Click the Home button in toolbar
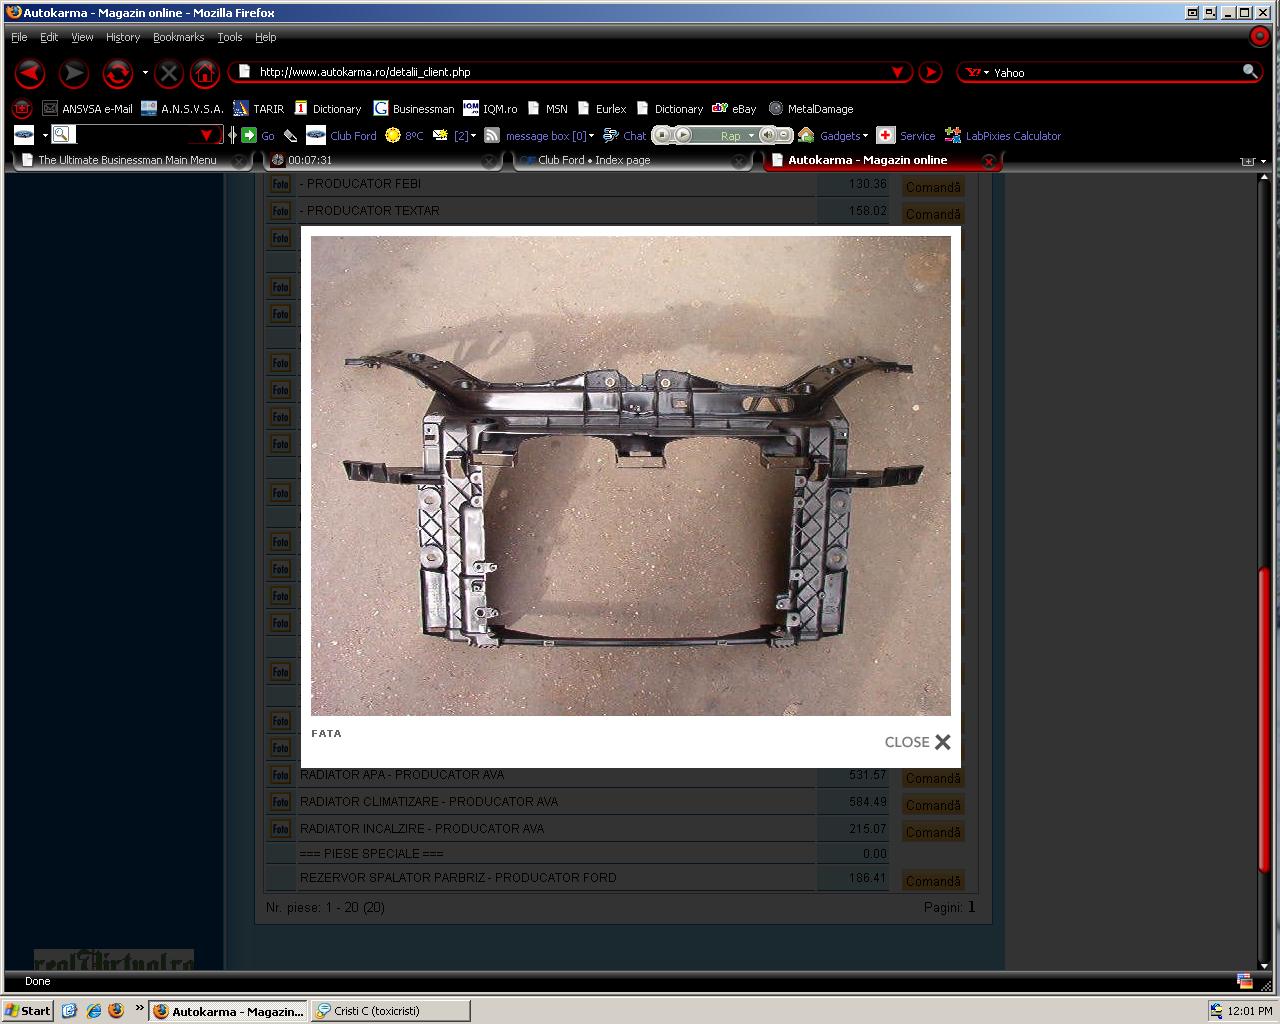This screenshot has width=1280, height=1024. click(204, 73)
